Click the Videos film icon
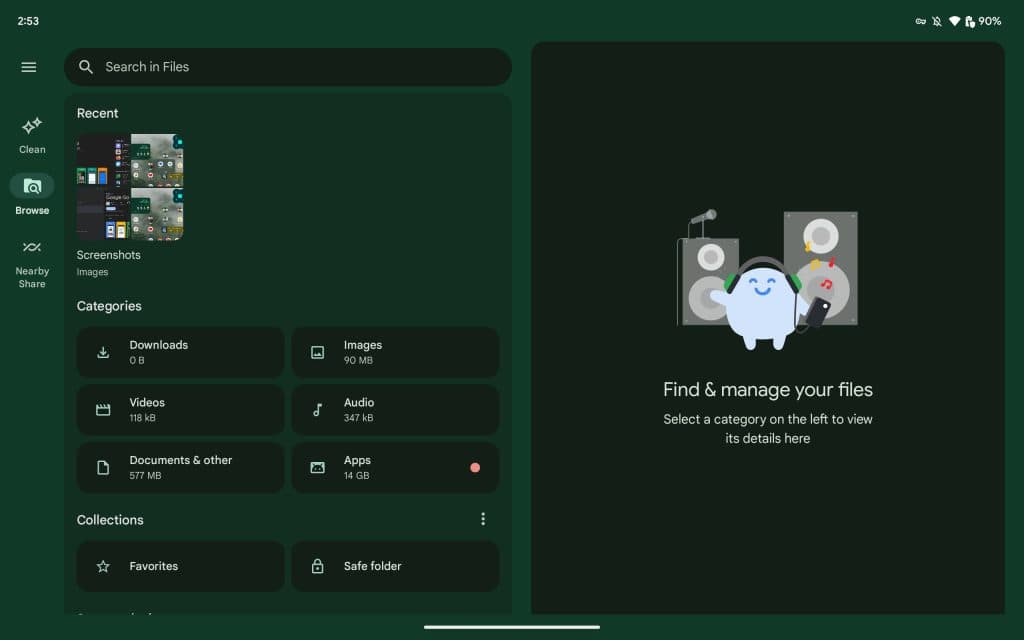 pyautogui.click(x=102, y=409)
